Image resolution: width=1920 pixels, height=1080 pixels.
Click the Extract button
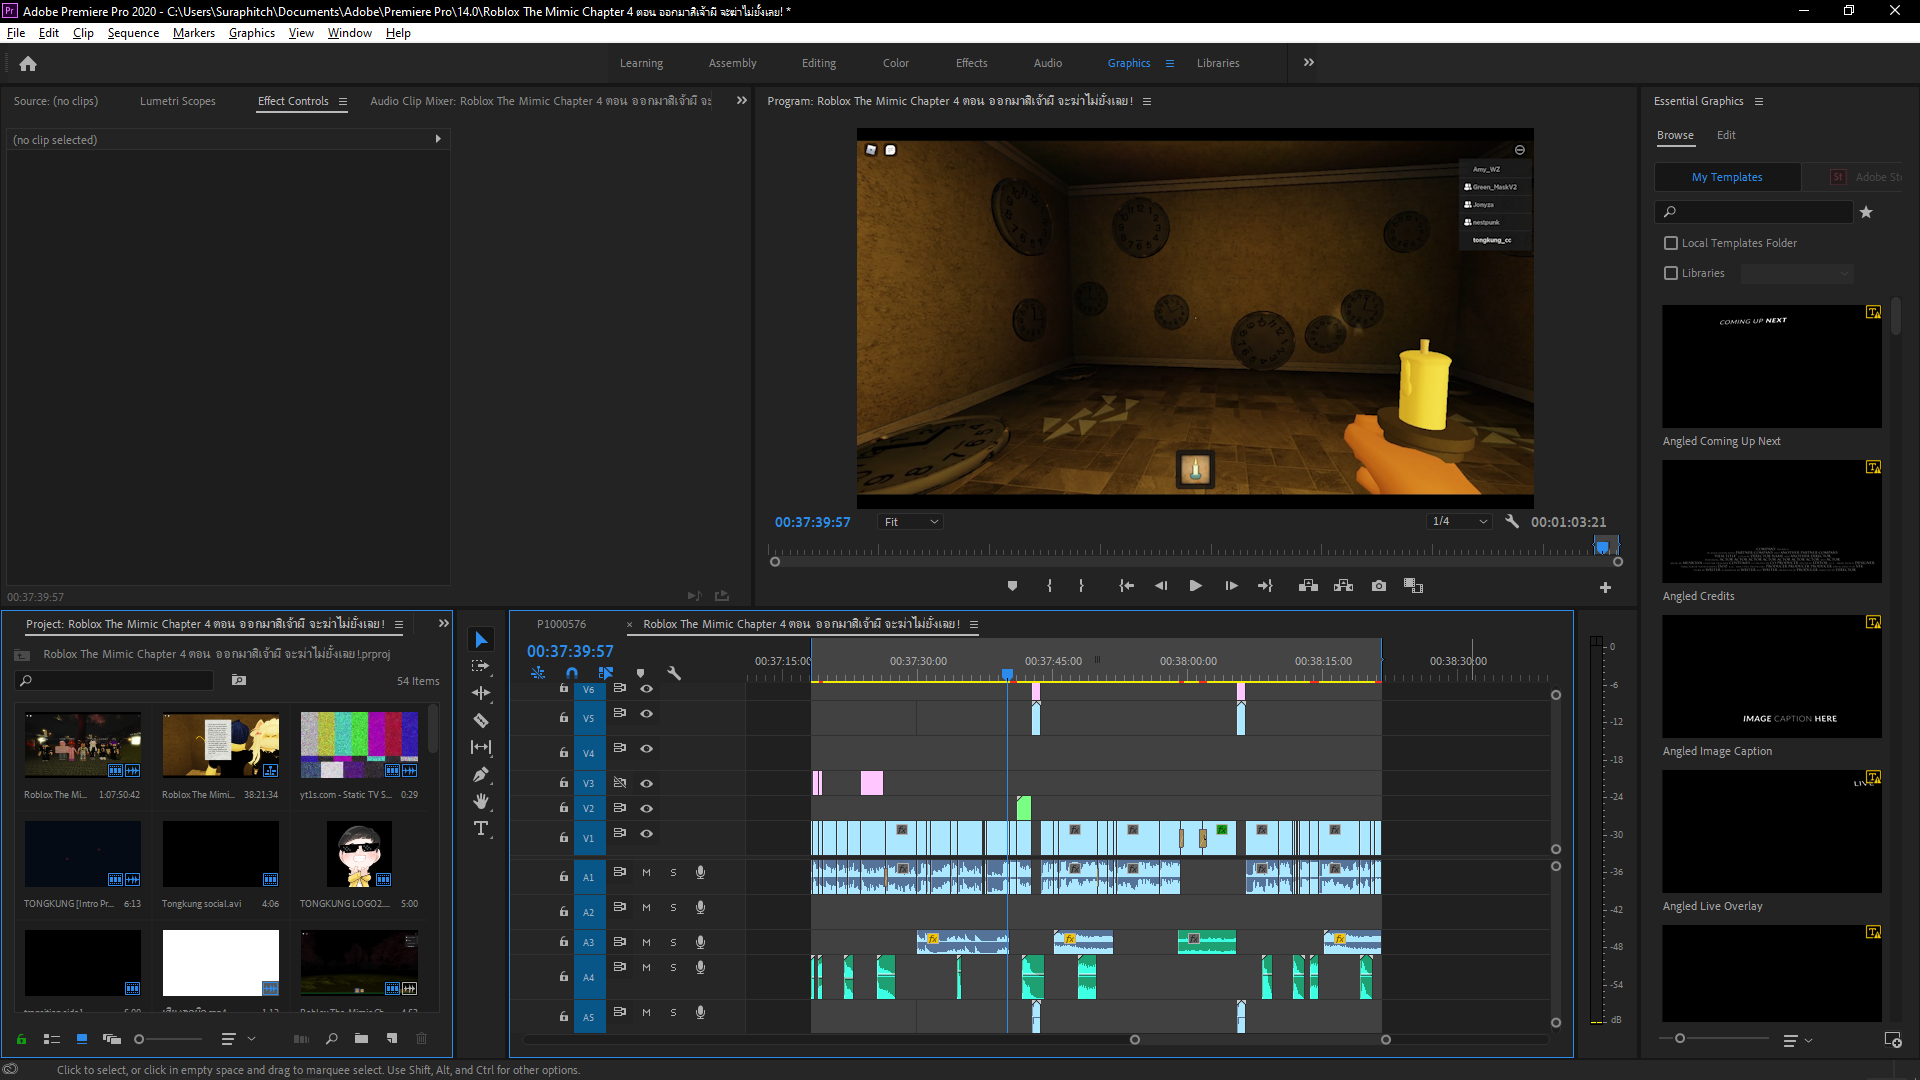(x=1343, y=586)
